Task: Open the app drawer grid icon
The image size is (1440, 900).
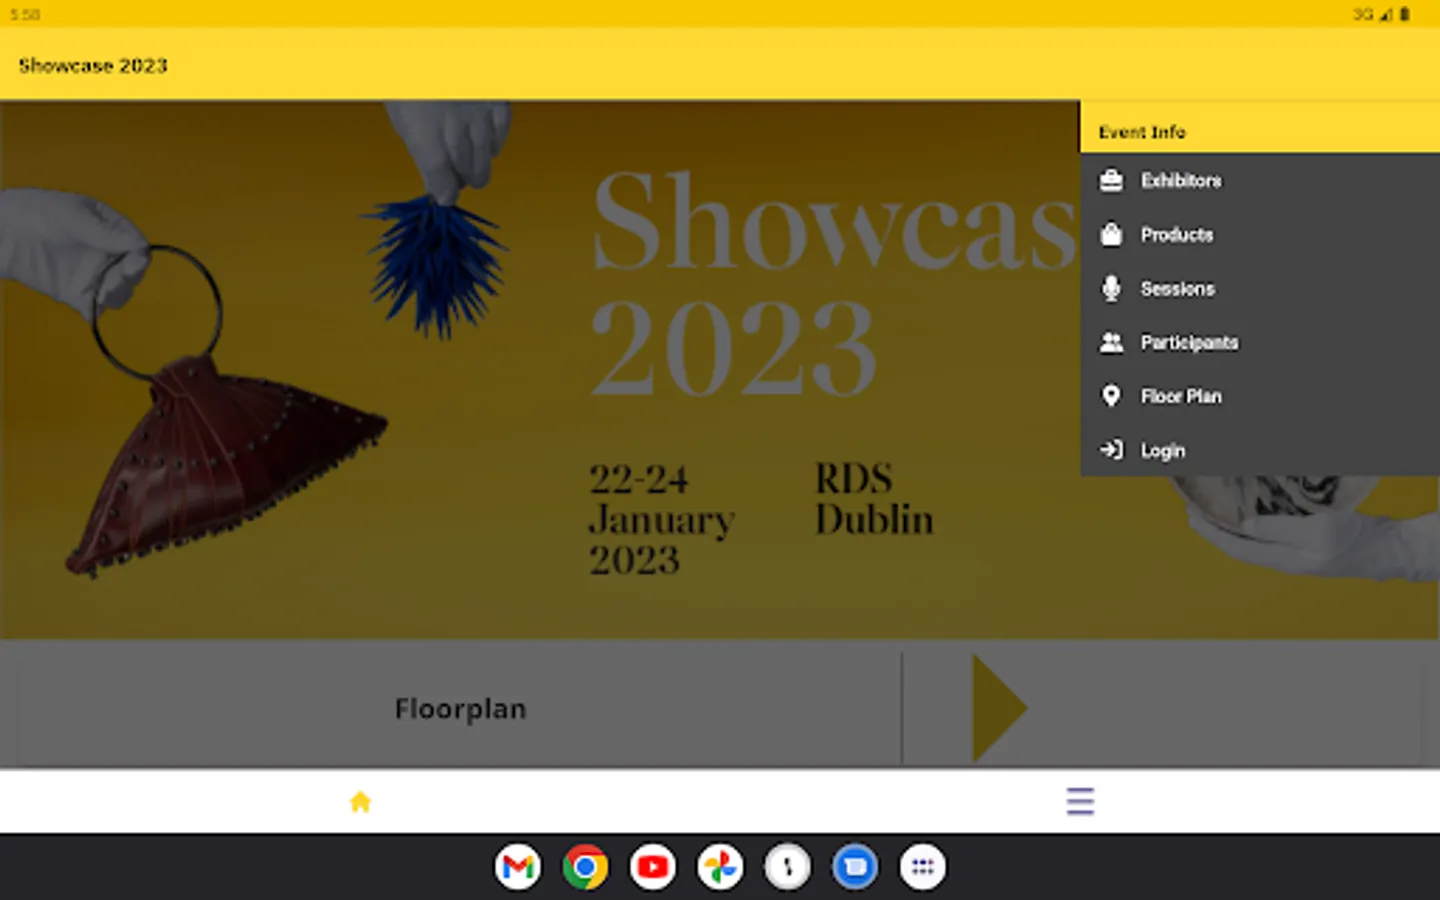Action: coord(923,867)
